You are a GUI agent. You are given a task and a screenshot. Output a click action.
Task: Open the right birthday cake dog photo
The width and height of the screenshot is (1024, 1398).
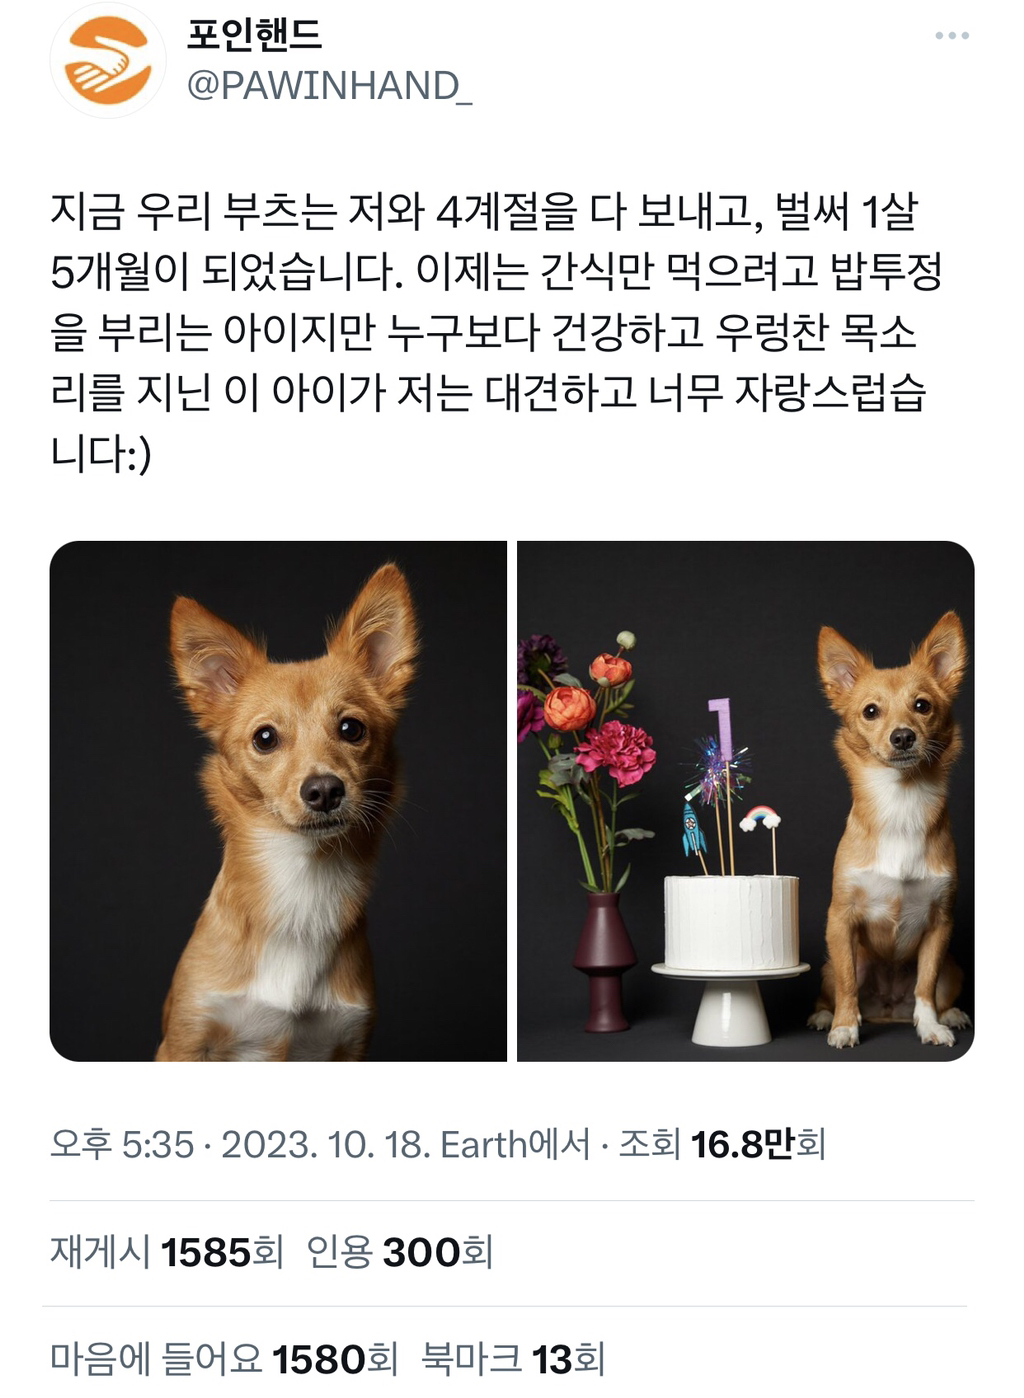[x=745, y=801]
